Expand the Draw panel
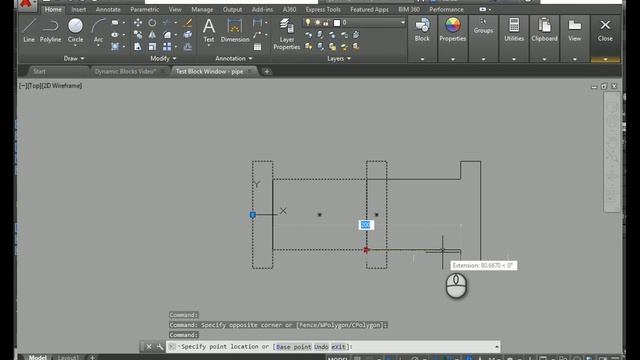This screenshot has height=360, width=640. 74,58
